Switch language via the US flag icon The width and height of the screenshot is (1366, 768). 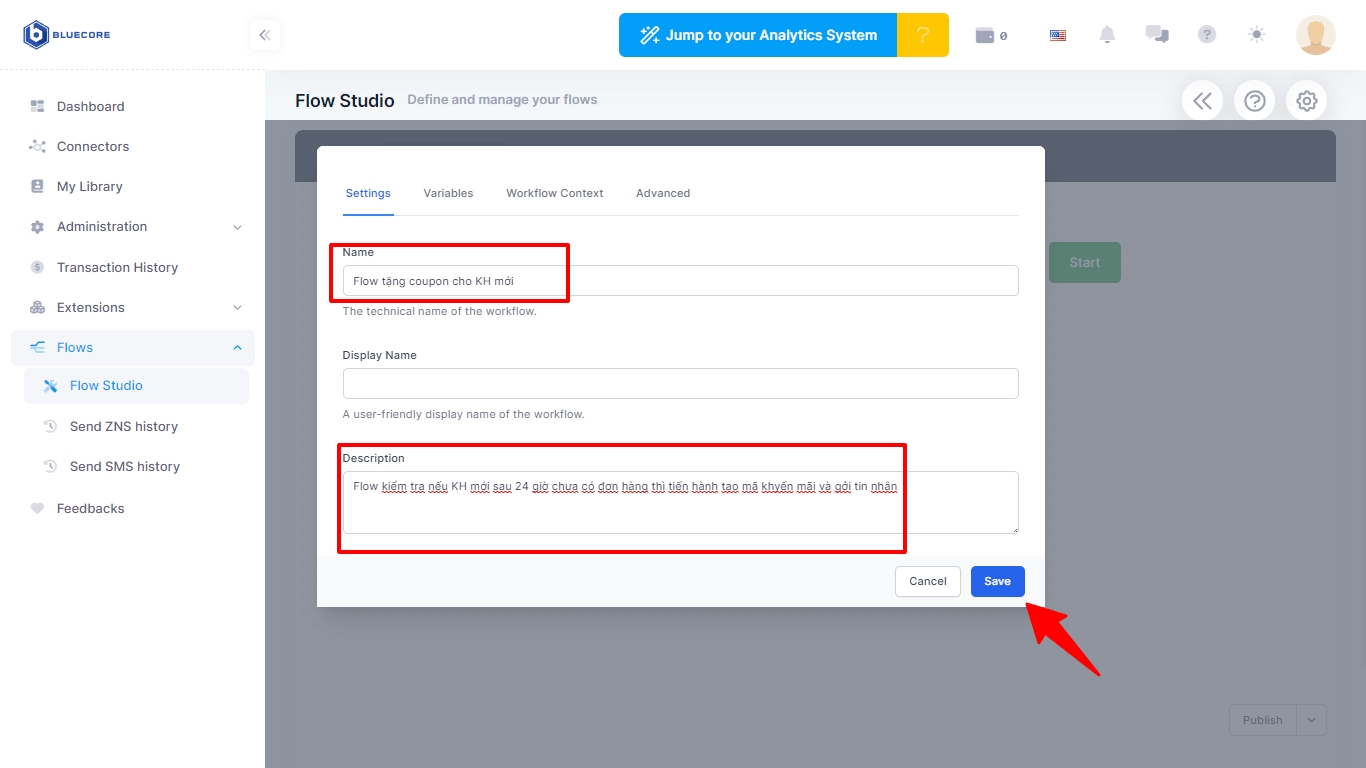click(1058, 35)
